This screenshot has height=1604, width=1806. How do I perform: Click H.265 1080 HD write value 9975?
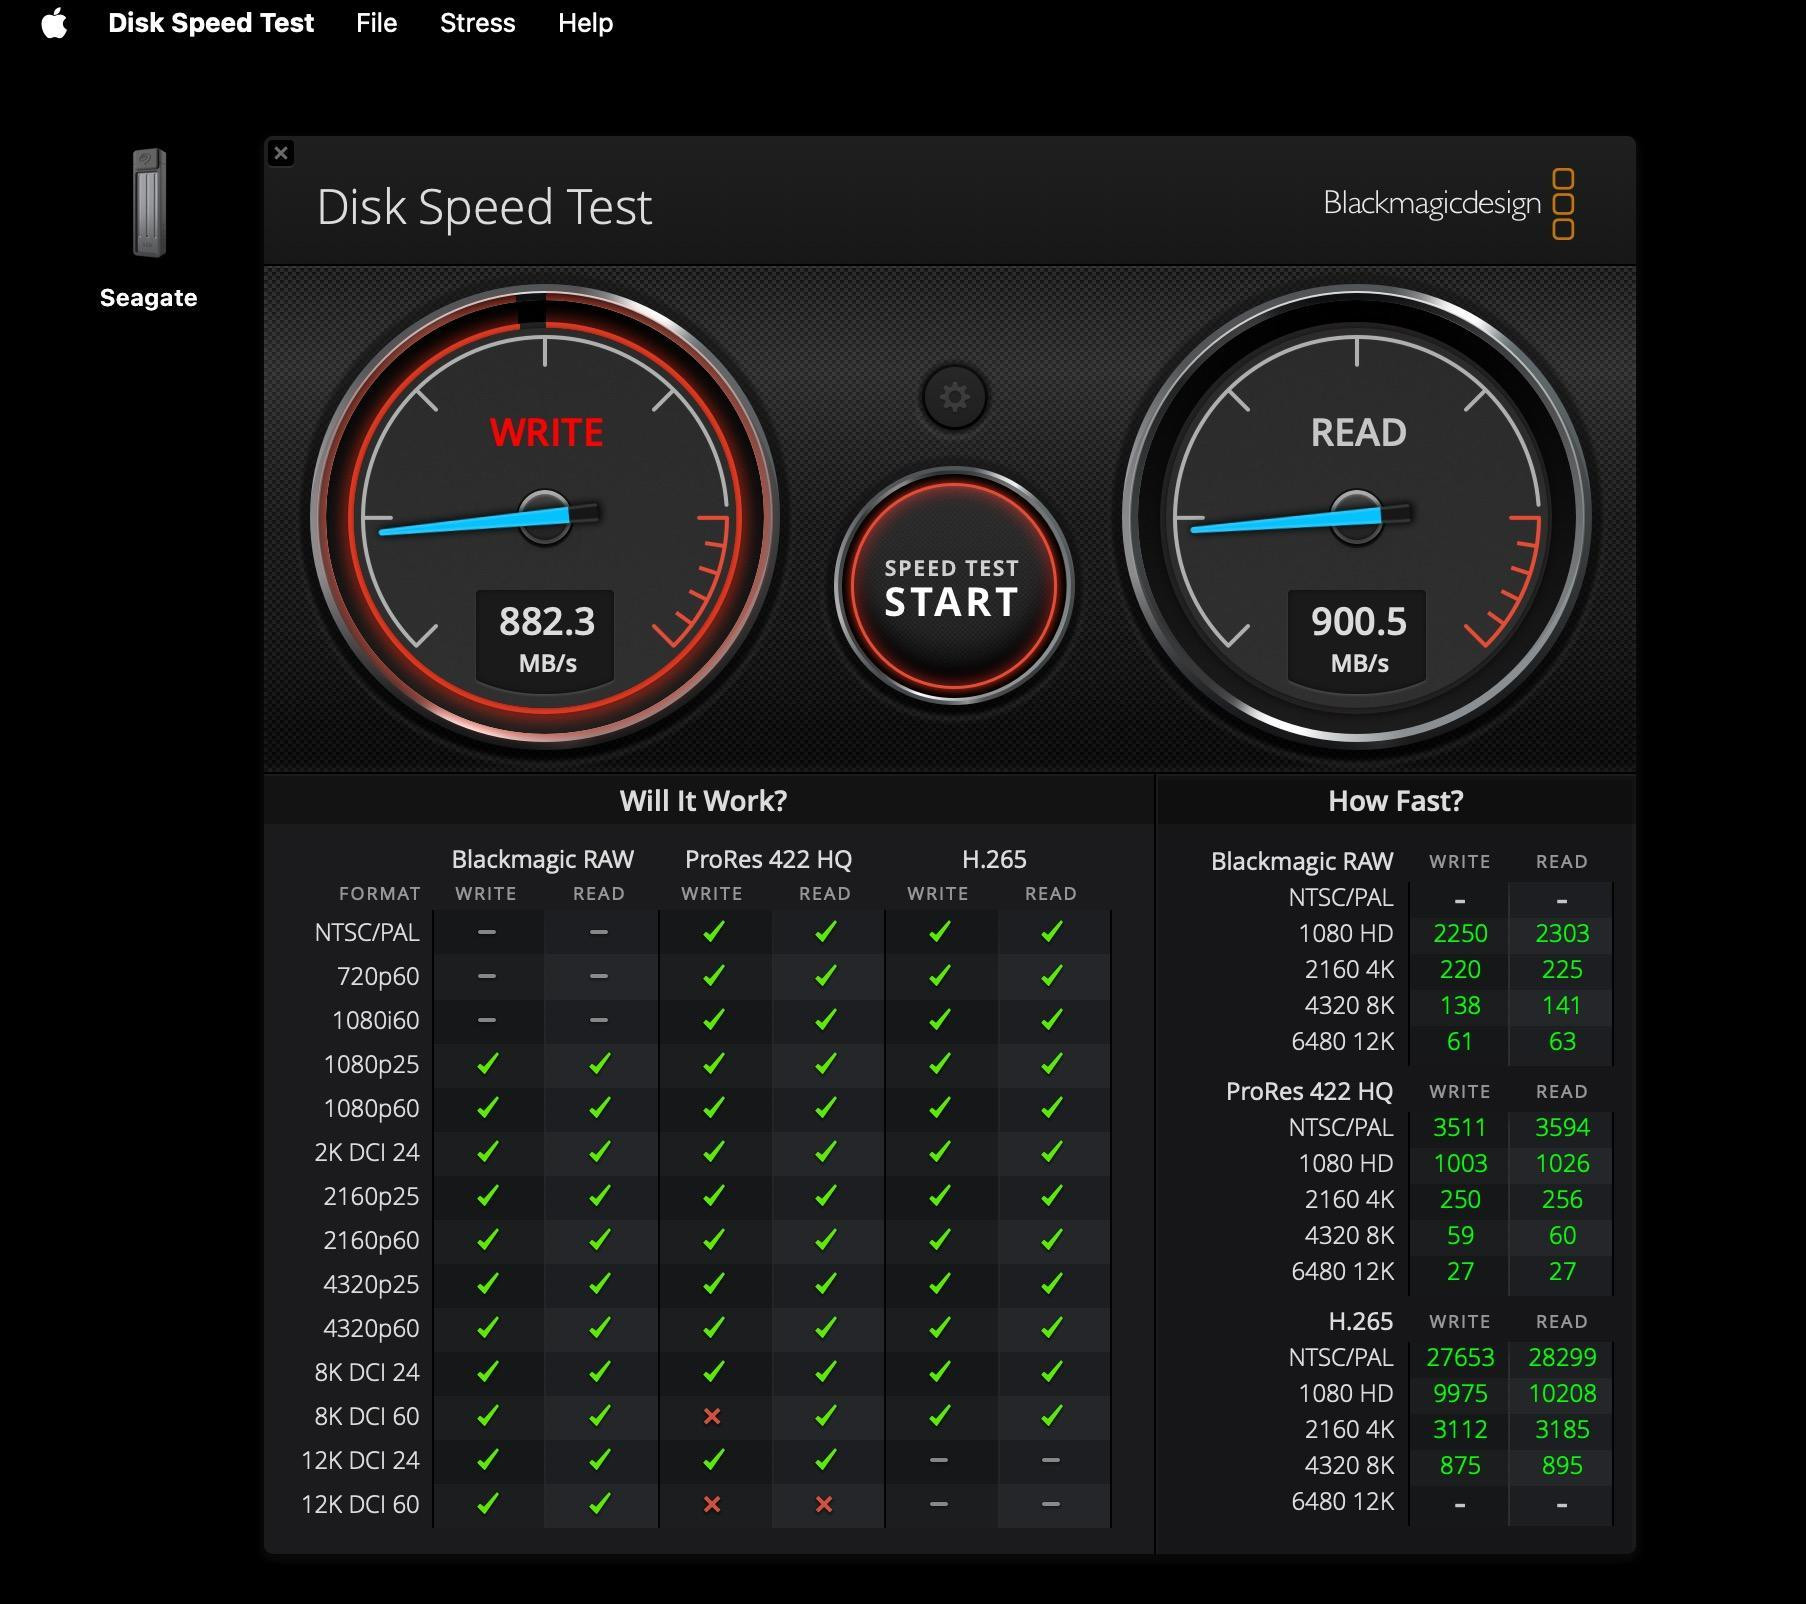pos(1460,1393)
